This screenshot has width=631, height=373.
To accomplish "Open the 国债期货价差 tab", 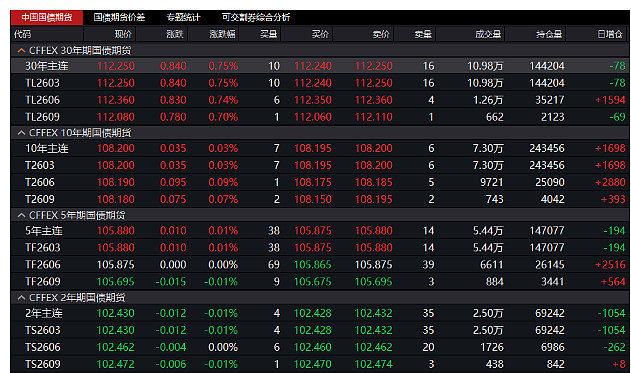I will [119, 17].
